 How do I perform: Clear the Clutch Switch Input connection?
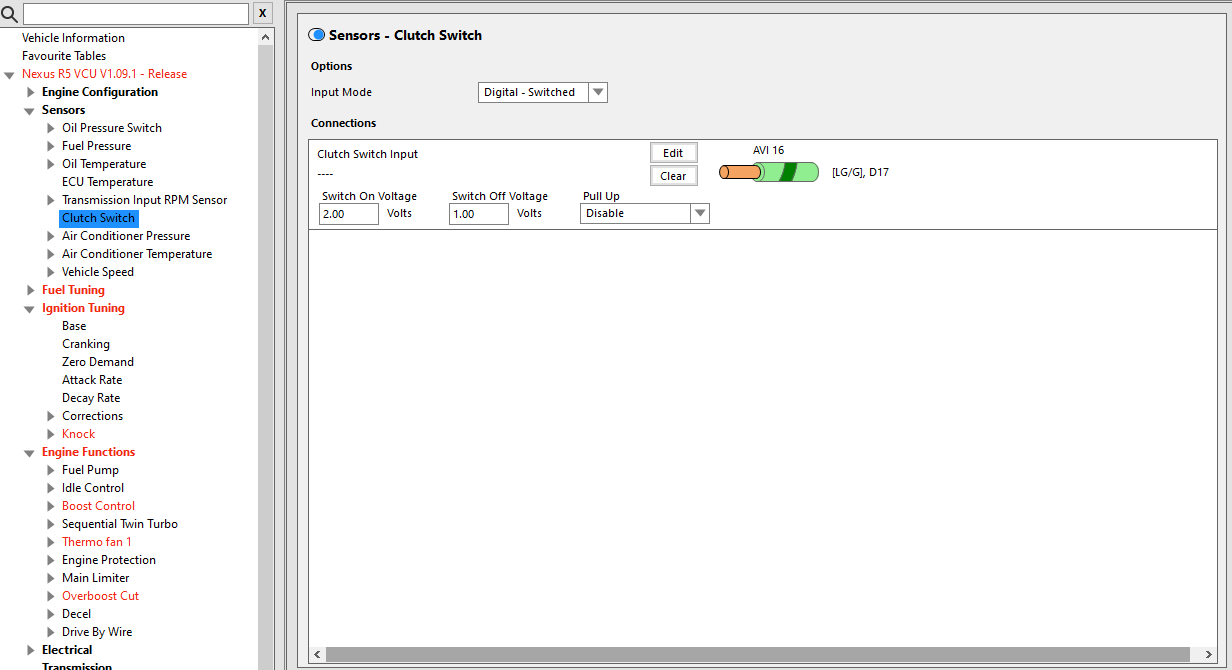coord(673,176)
